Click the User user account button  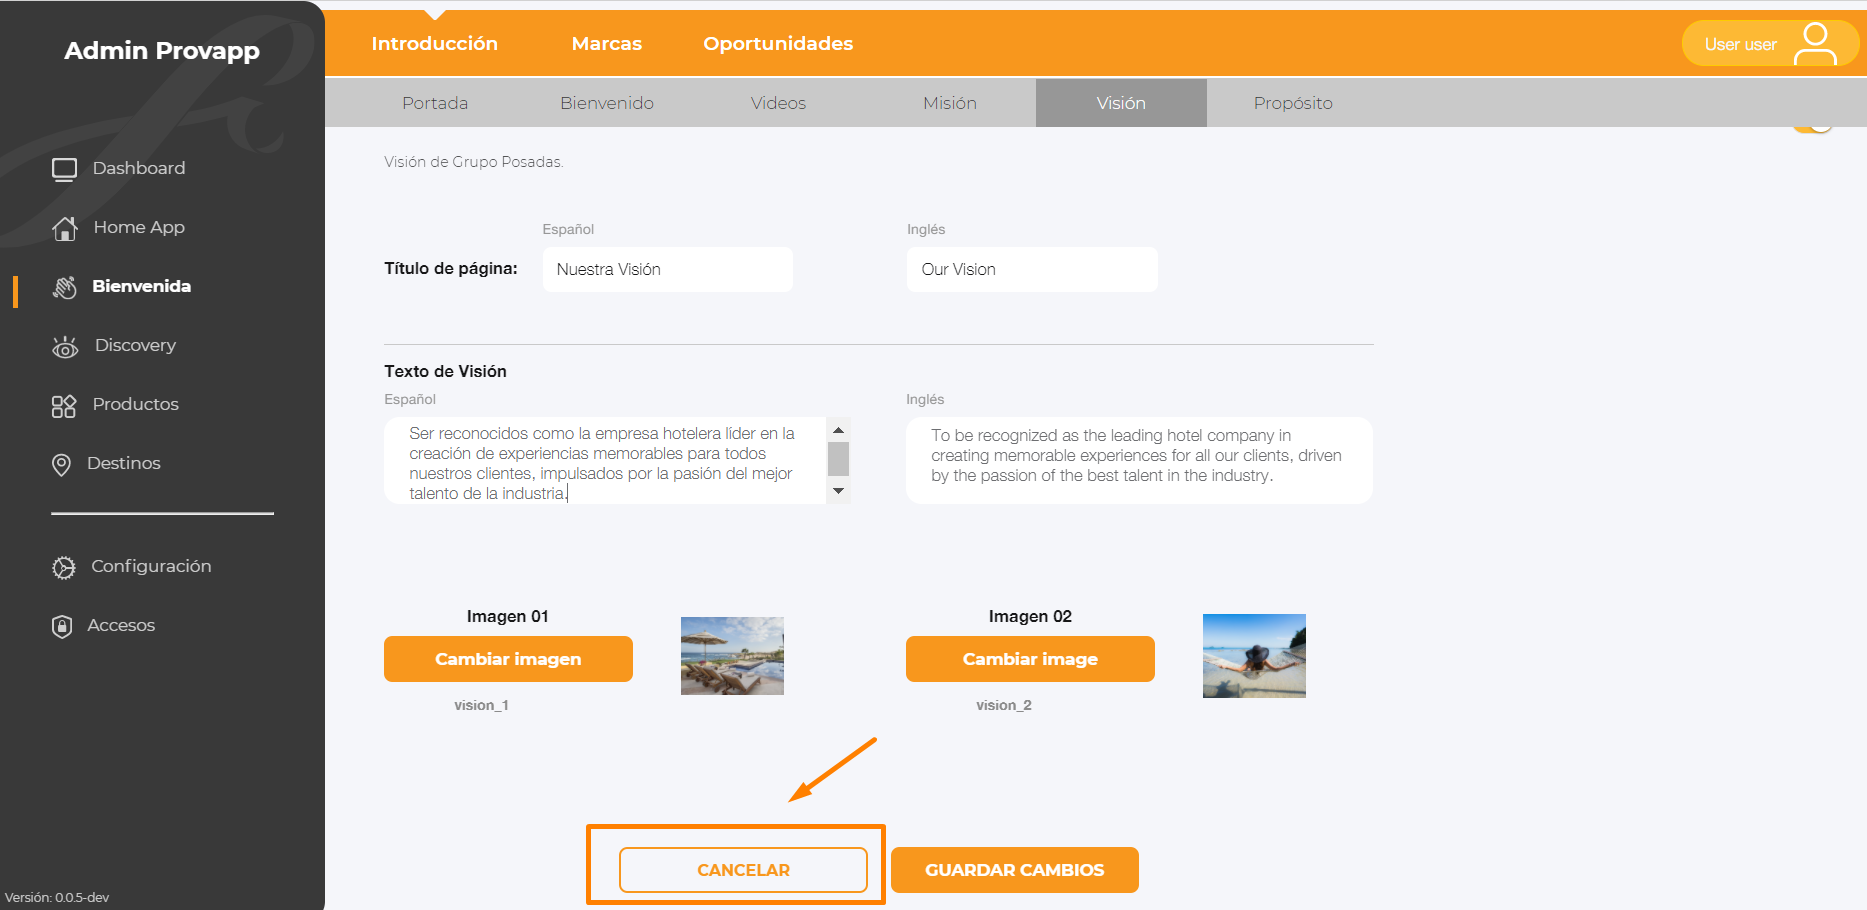coord(1770,44)
